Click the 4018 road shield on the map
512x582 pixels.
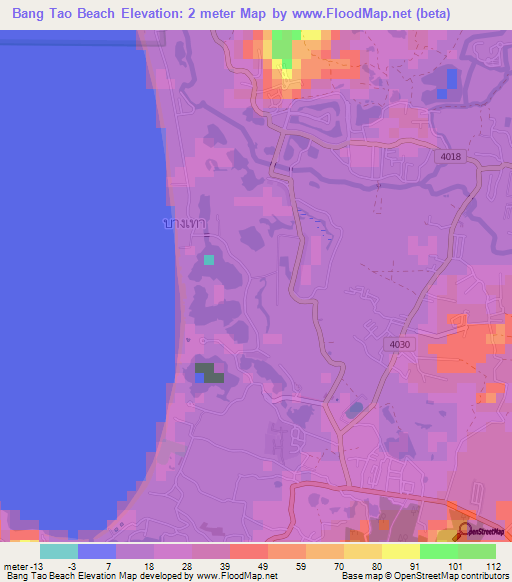coord(450,157)
